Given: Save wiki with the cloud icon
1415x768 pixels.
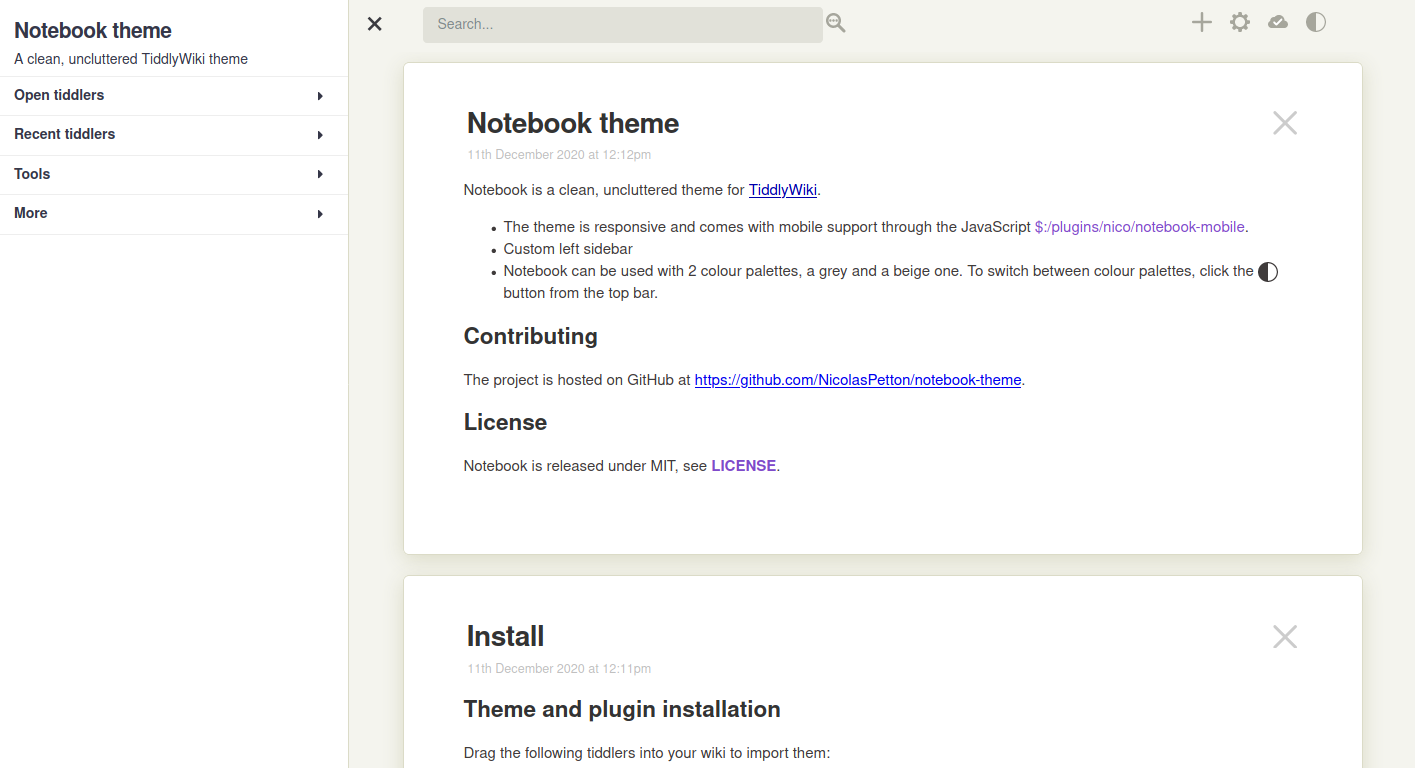Looking at the screenshot, I should tap(1278, 22).
